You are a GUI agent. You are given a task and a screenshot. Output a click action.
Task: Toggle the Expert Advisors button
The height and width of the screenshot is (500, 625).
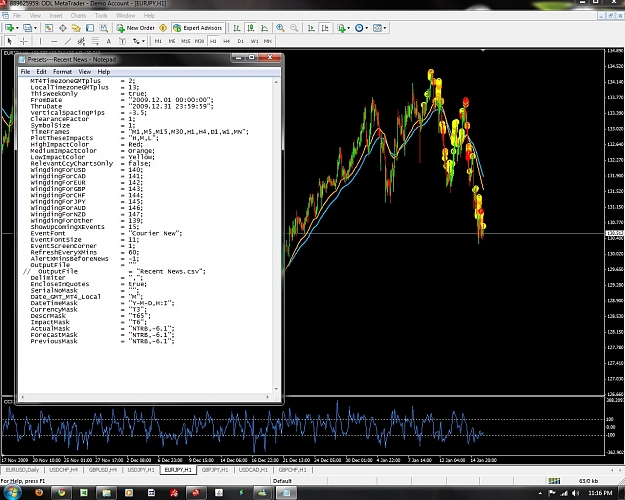[x=198, y=28]
